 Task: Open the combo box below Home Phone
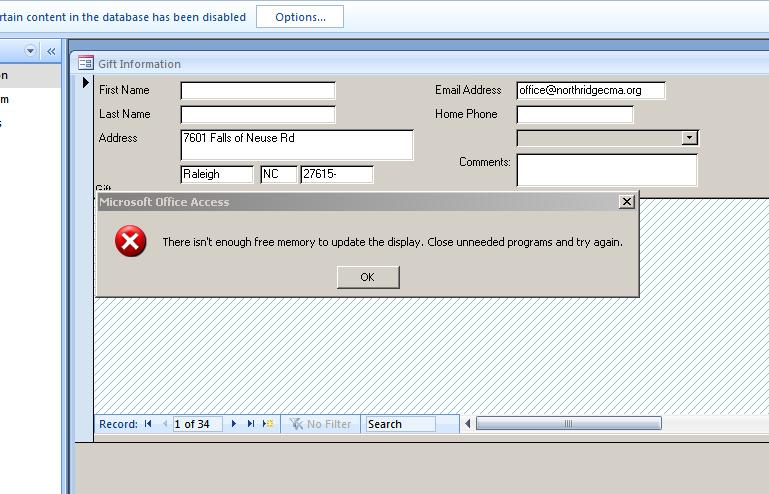[689, 138]
